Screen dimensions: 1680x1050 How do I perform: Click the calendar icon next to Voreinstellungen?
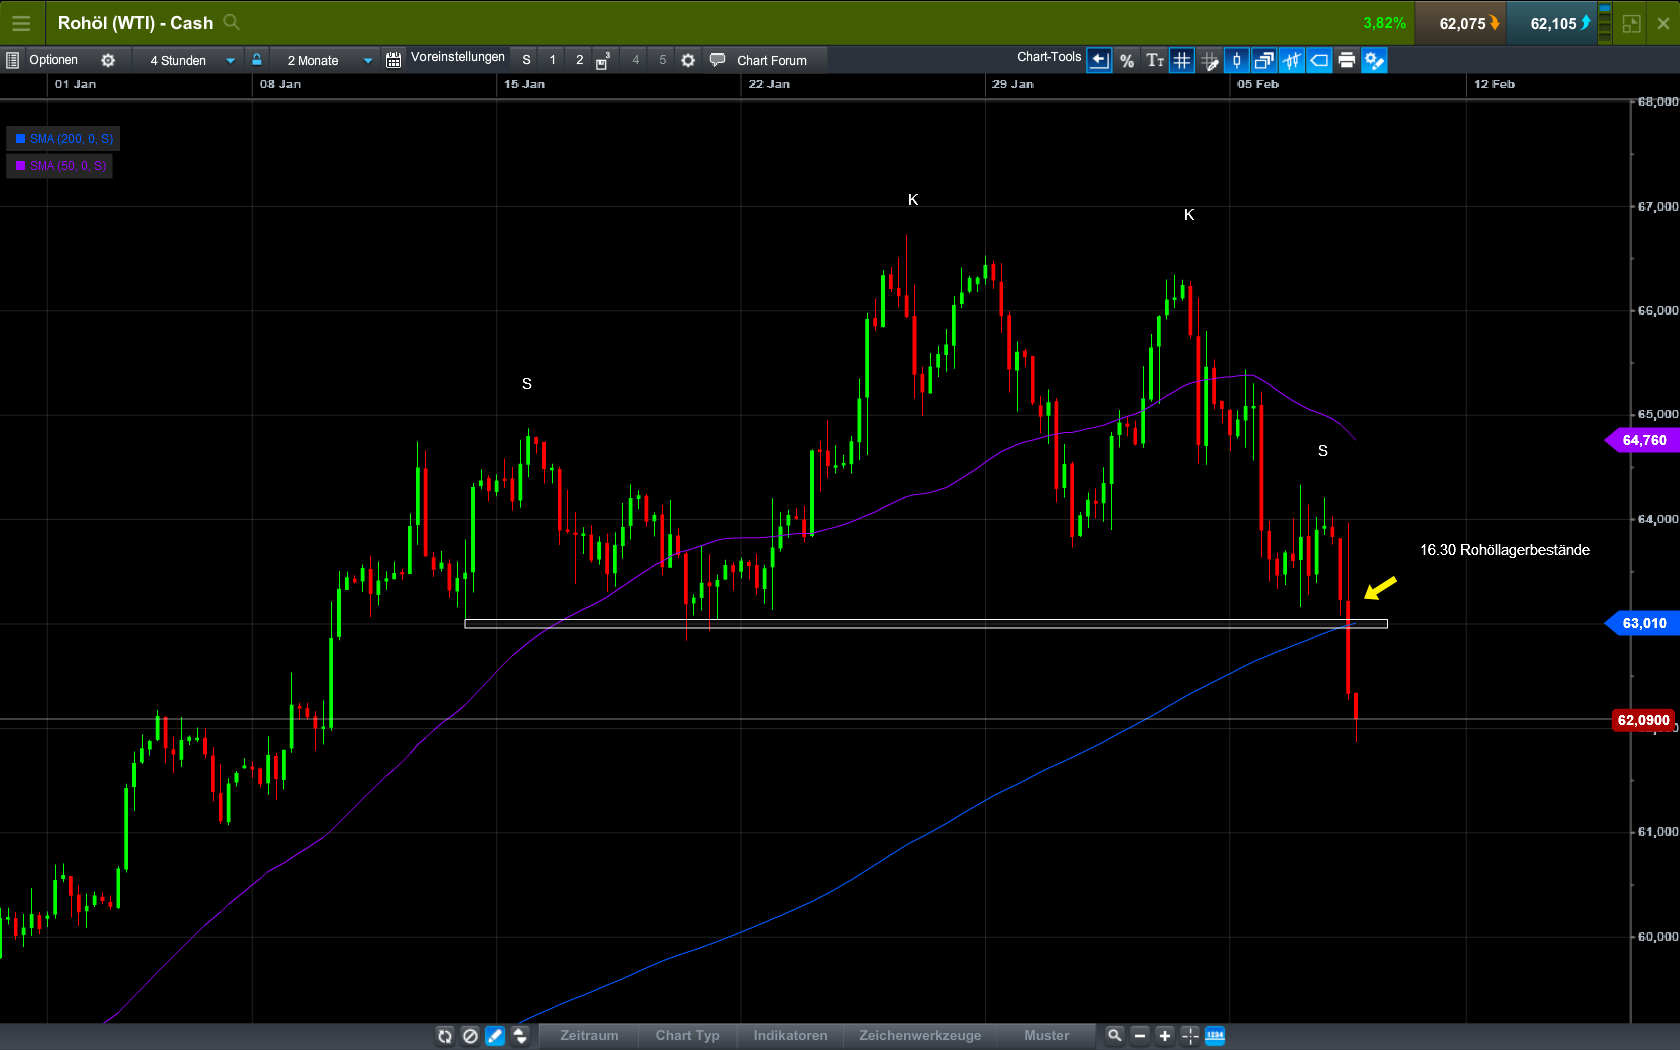[392, 59]
